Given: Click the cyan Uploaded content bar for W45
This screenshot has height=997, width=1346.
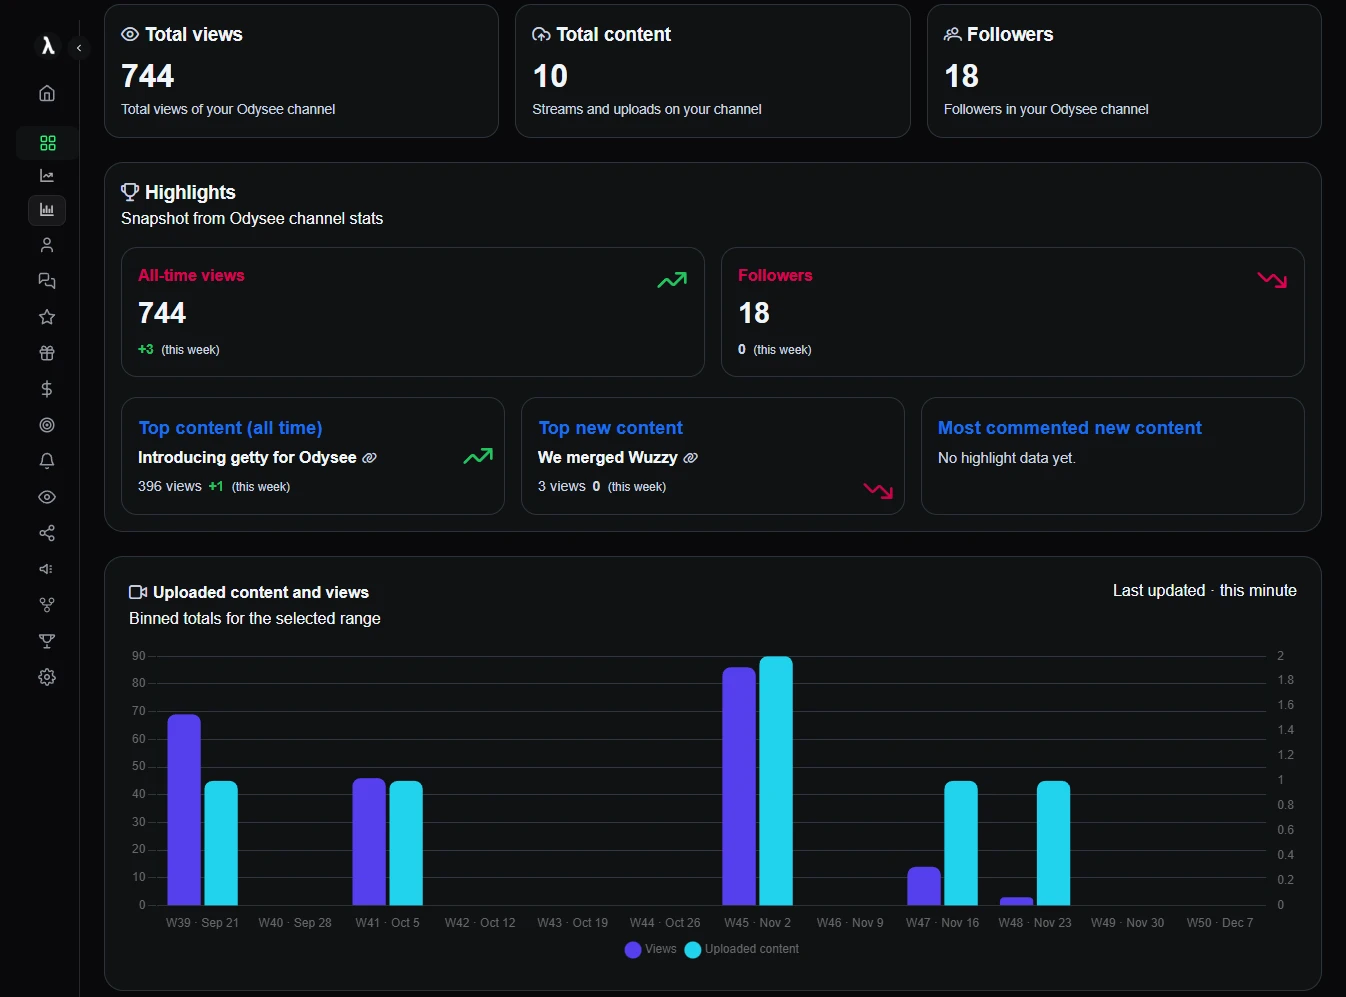Looking at the screenshot, I should pos(776,781).
